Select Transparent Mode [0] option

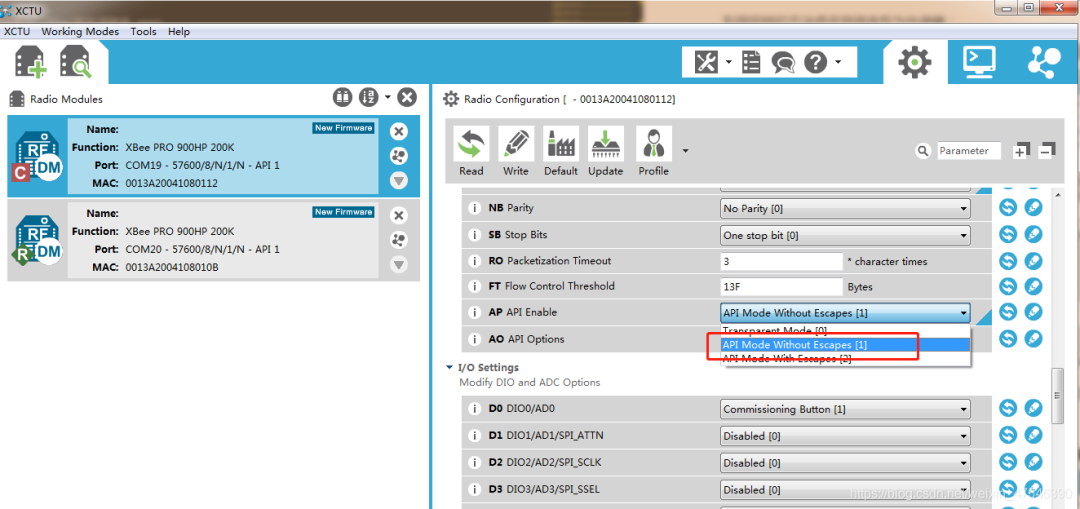click(x=845, y=331)
